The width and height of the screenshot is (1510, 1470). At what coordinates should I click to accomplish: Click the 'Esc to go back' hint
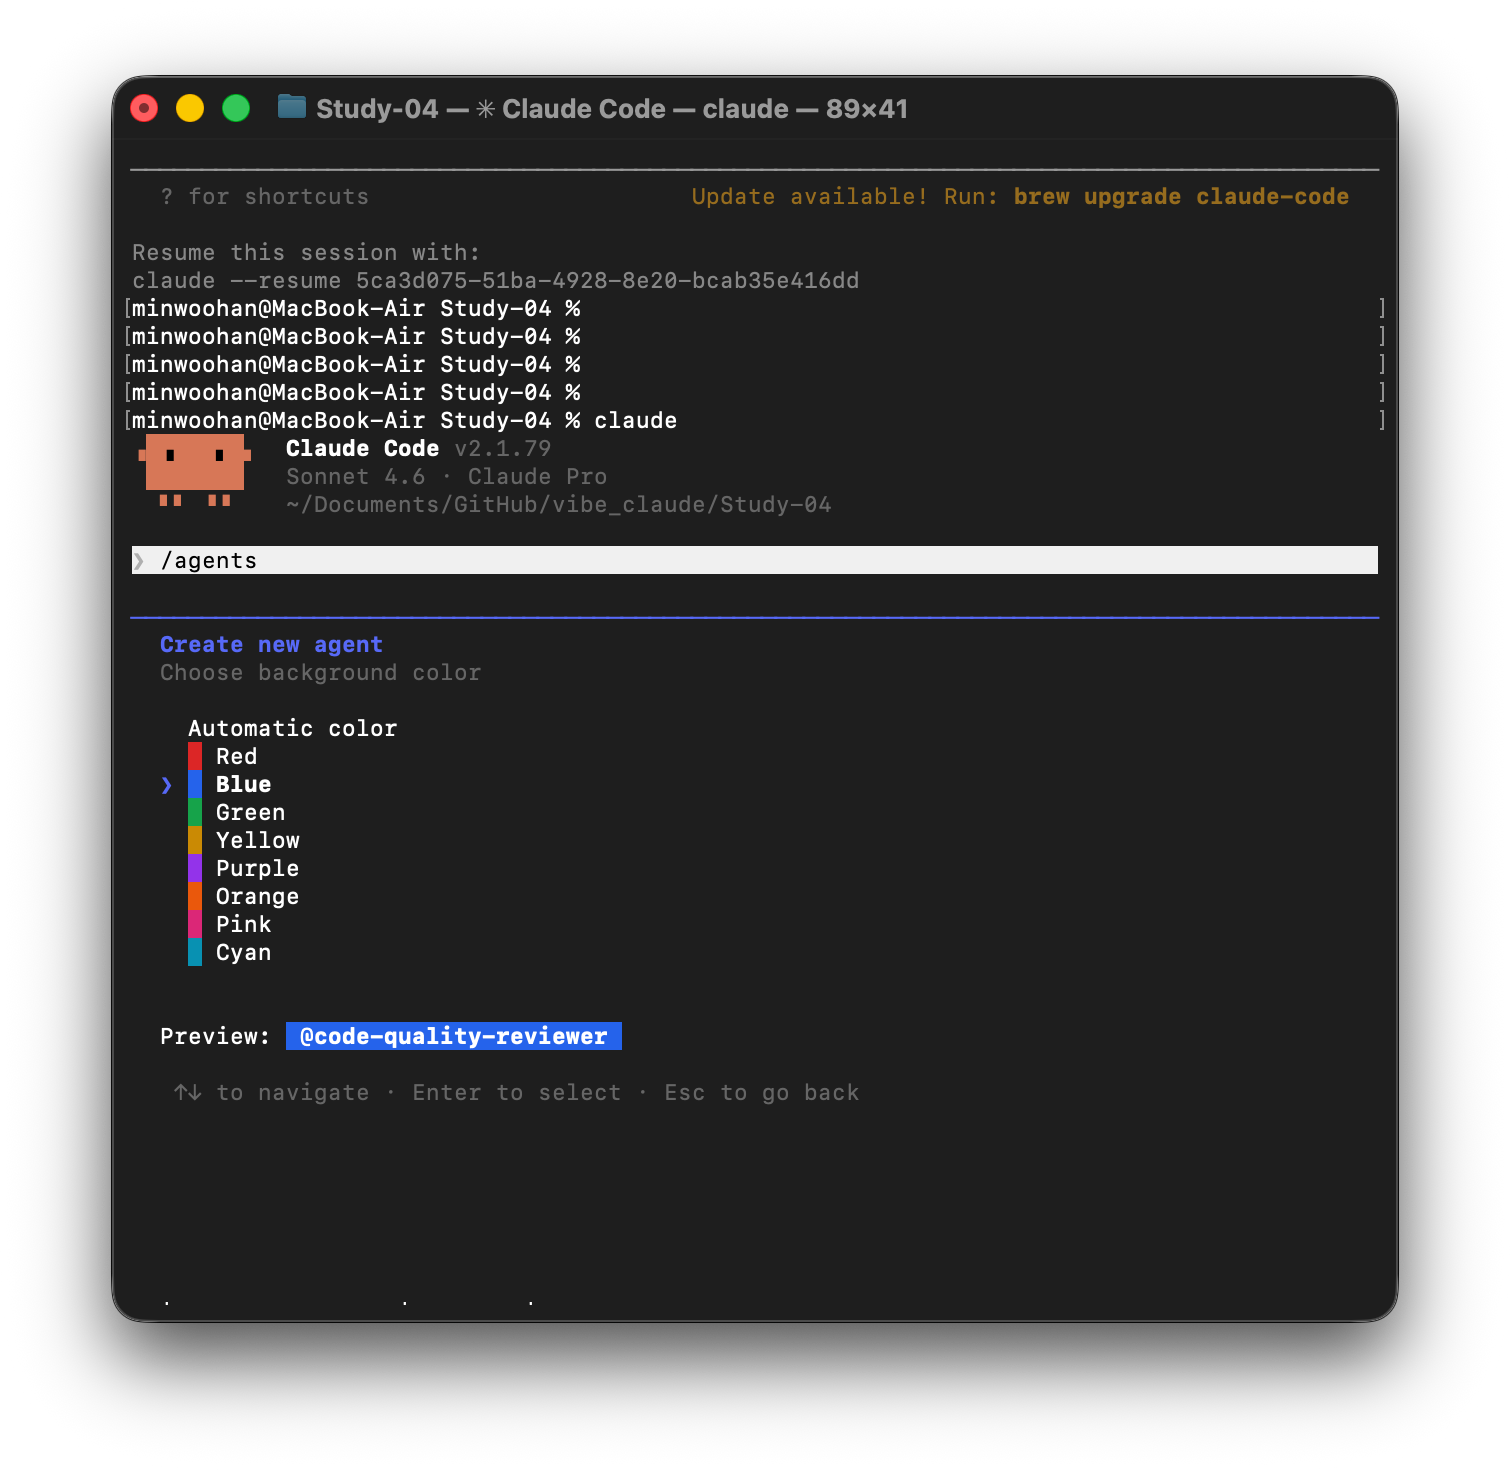[762, 1093]
